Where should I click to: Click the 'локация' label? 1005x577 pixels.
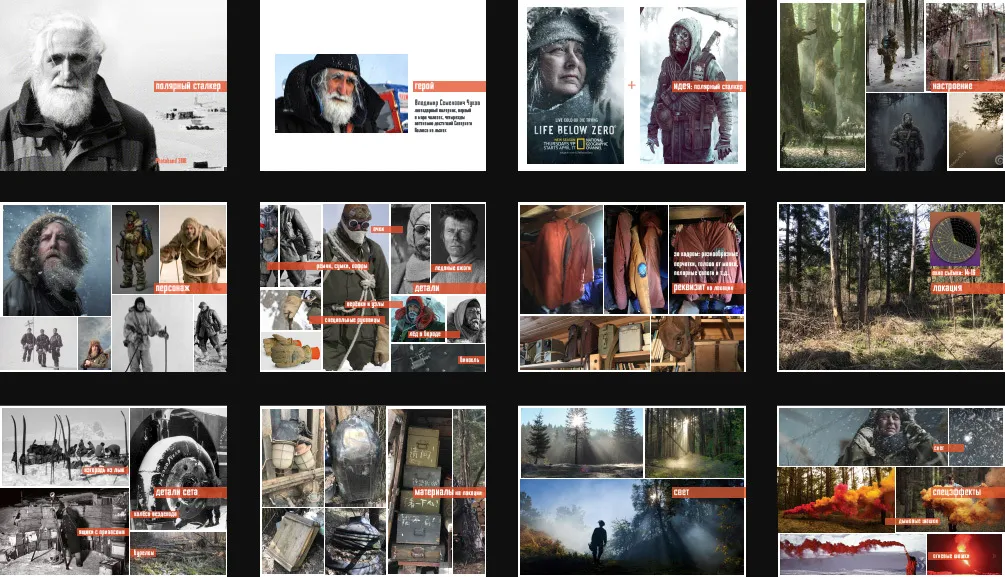tap(967, 288)
